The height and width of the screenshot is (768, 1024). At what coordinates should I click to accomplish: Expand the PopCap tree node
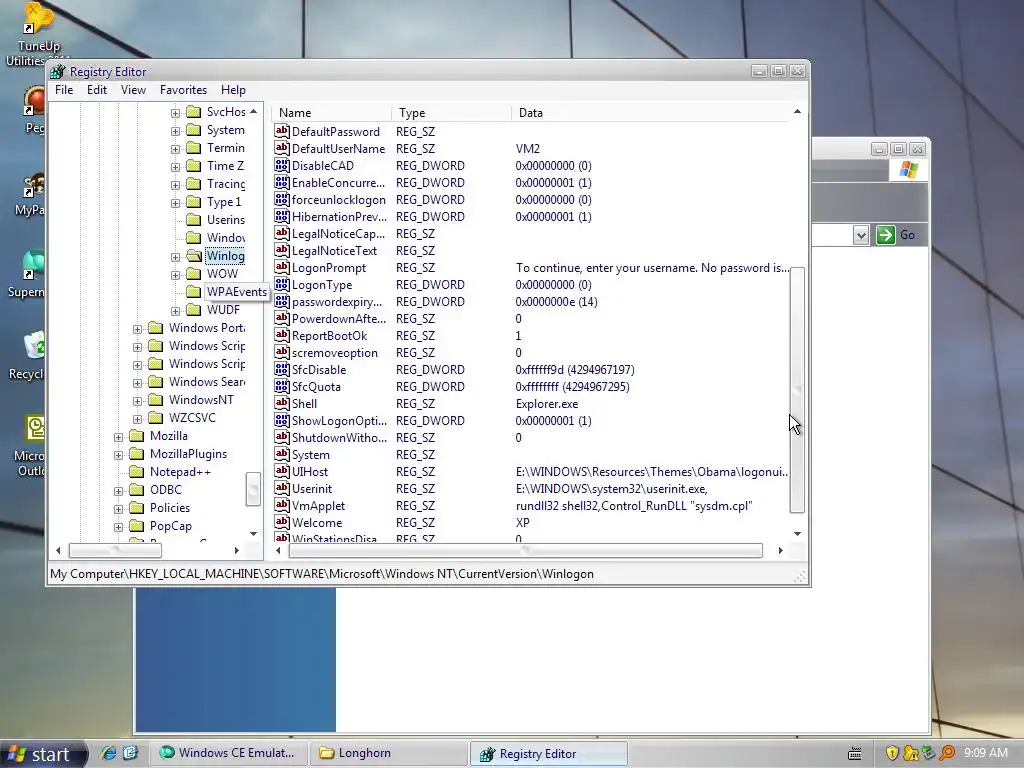click(118, 527)
